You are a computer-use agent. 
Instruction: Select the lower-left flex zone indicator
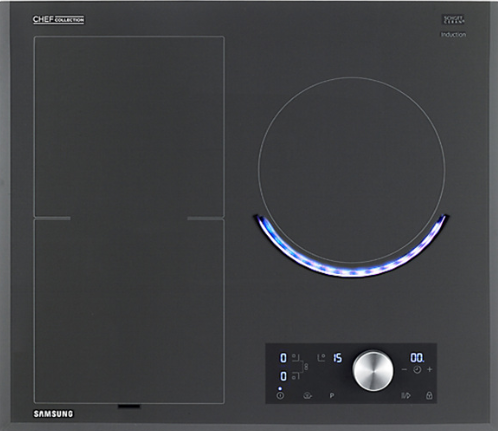[x=296, y=376]
